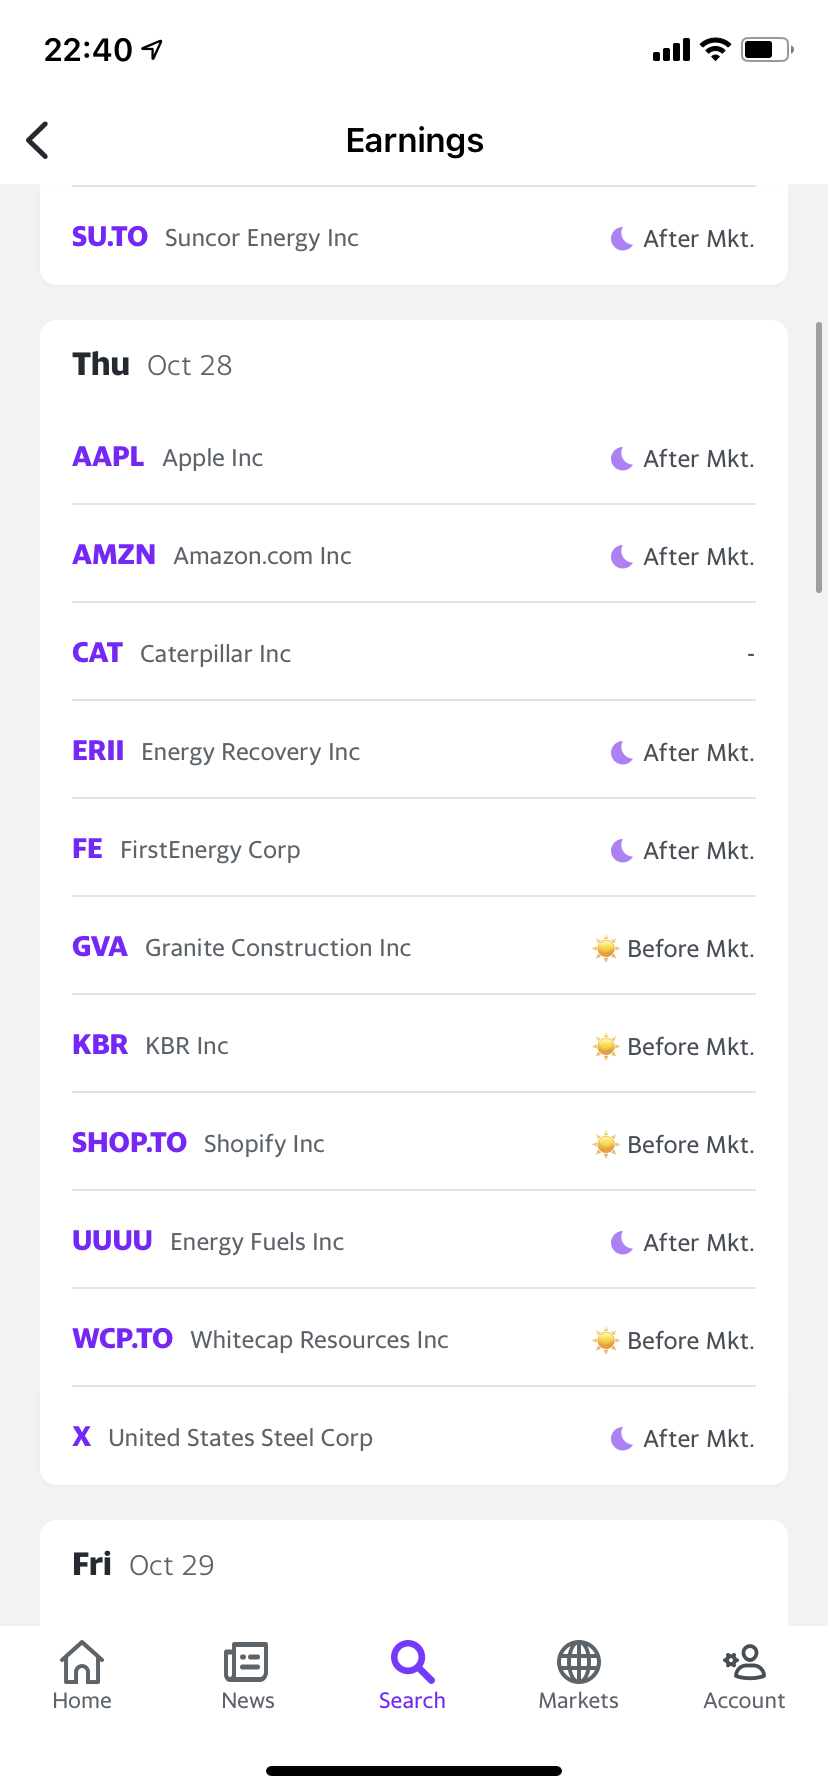Open AAPL ticker link
This screenshot has height=1792, width=828.
pyautogui.click(x=108, y=457)
